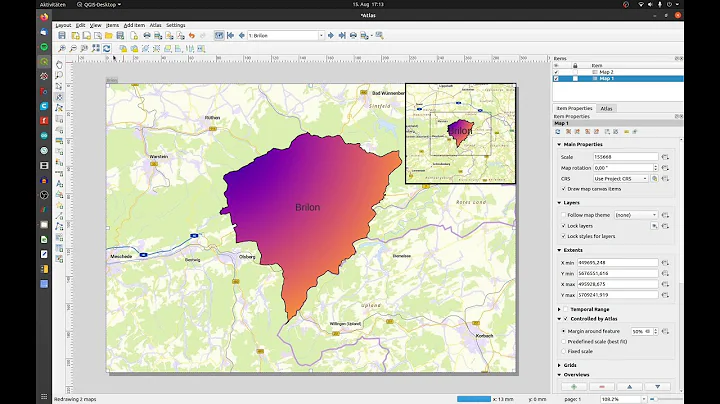Viewport: 720px width, 404px height.
Task: Collapse the Main Properties section
Action: coord(559,144)
